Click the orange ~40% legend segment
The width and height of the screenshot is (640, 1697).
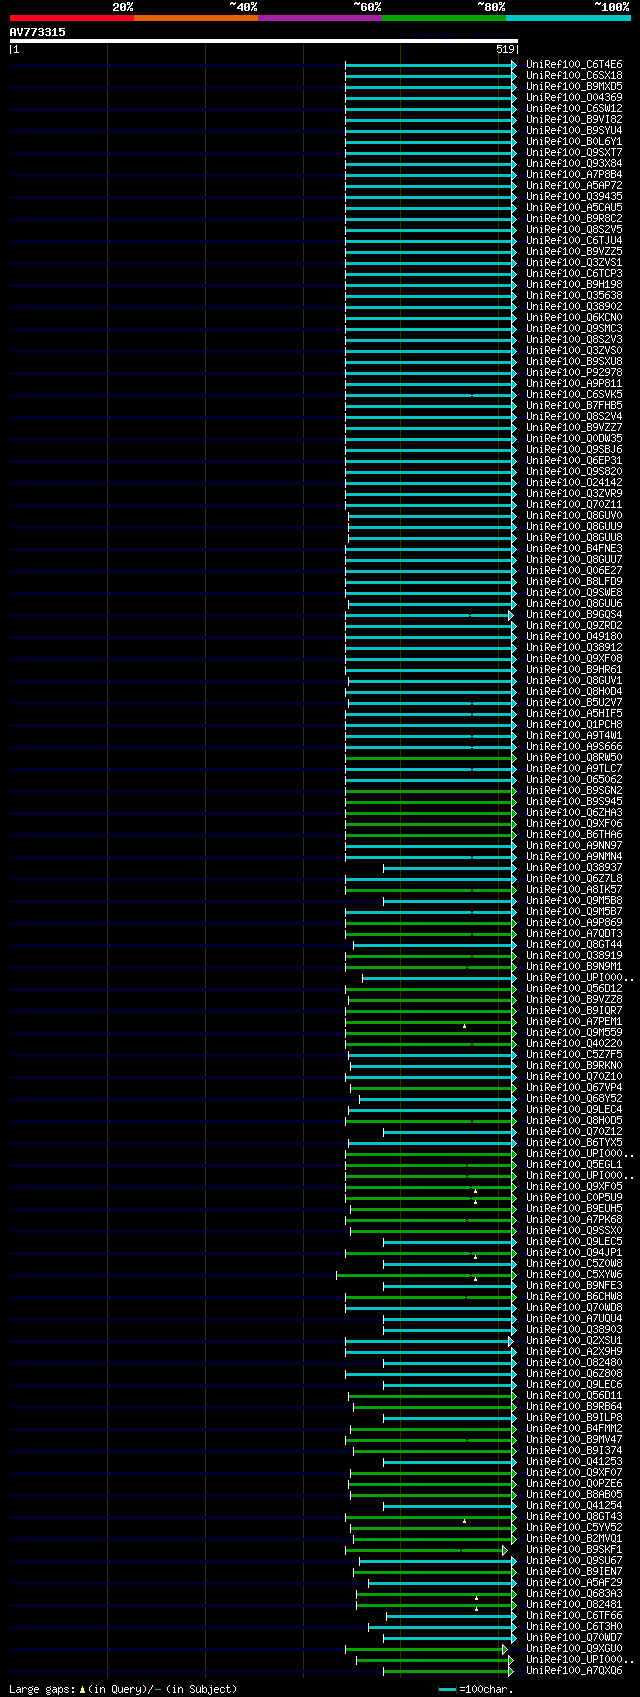tap(196, 18)
